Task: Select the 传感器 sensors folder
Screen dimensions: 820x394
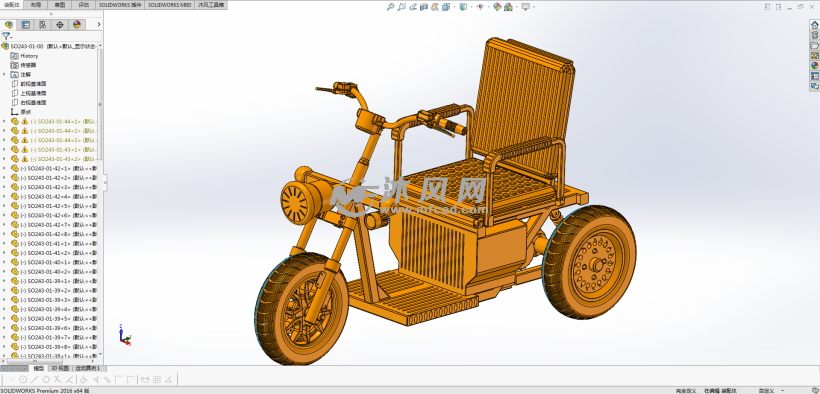Action: coord(24,65)
